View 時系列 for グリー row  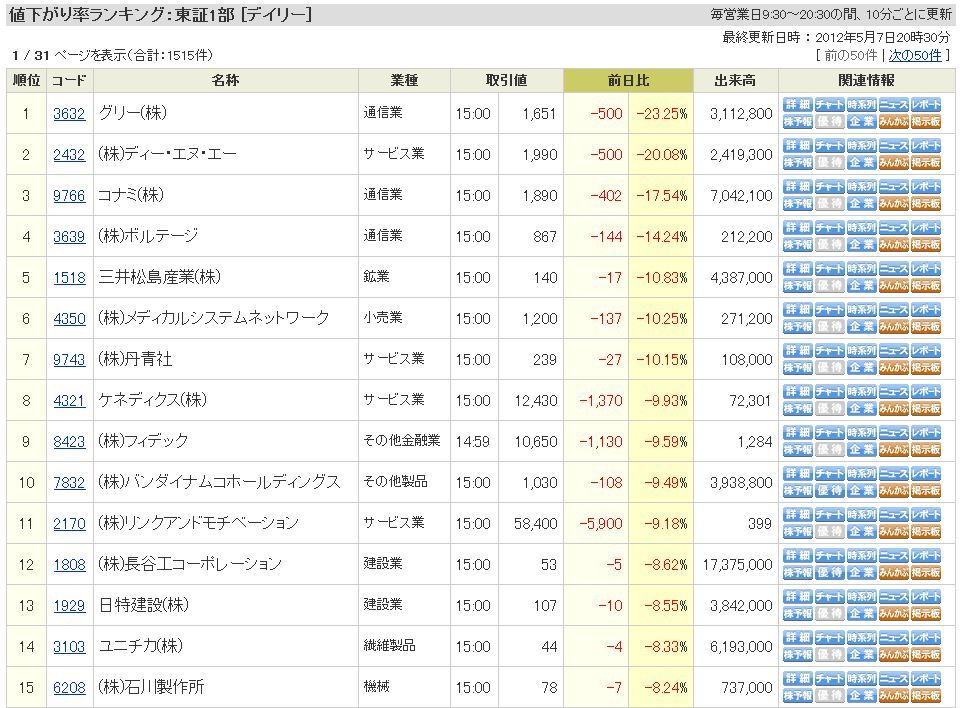862,104
